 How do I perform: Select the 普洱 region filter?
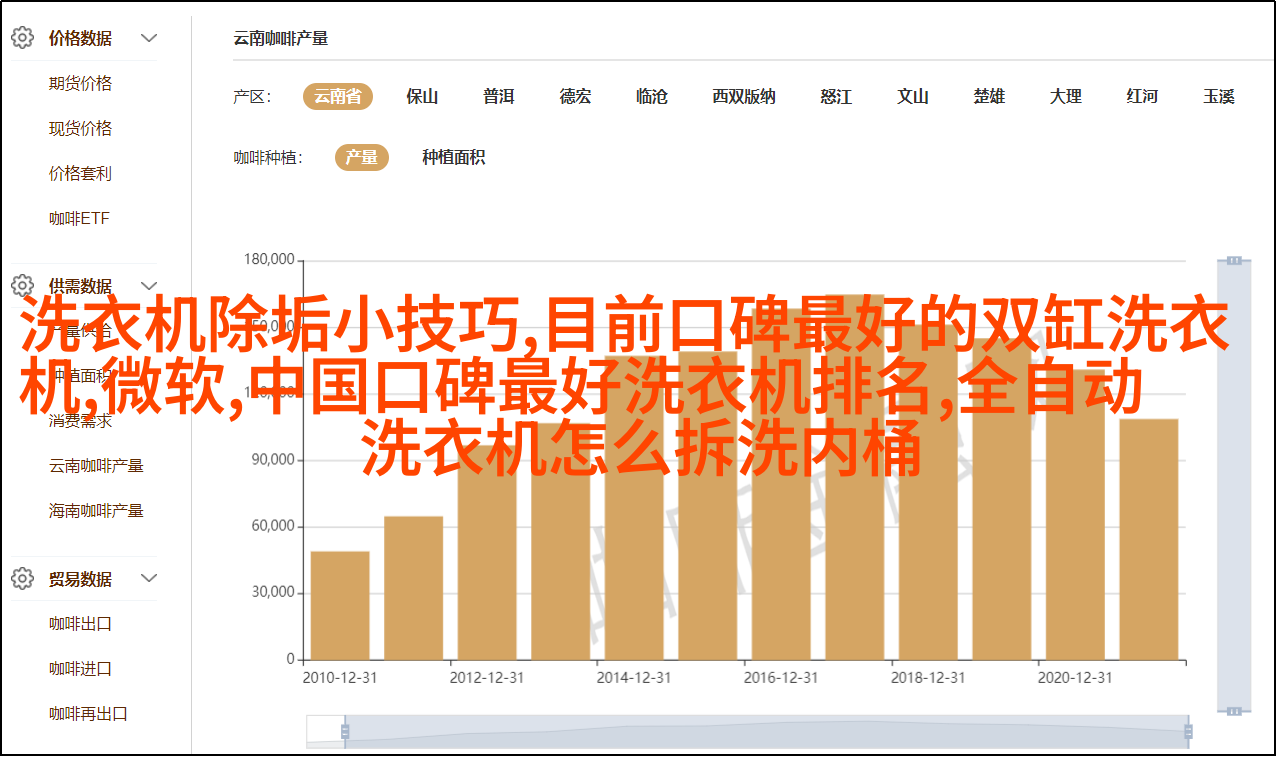coord(498,97)
